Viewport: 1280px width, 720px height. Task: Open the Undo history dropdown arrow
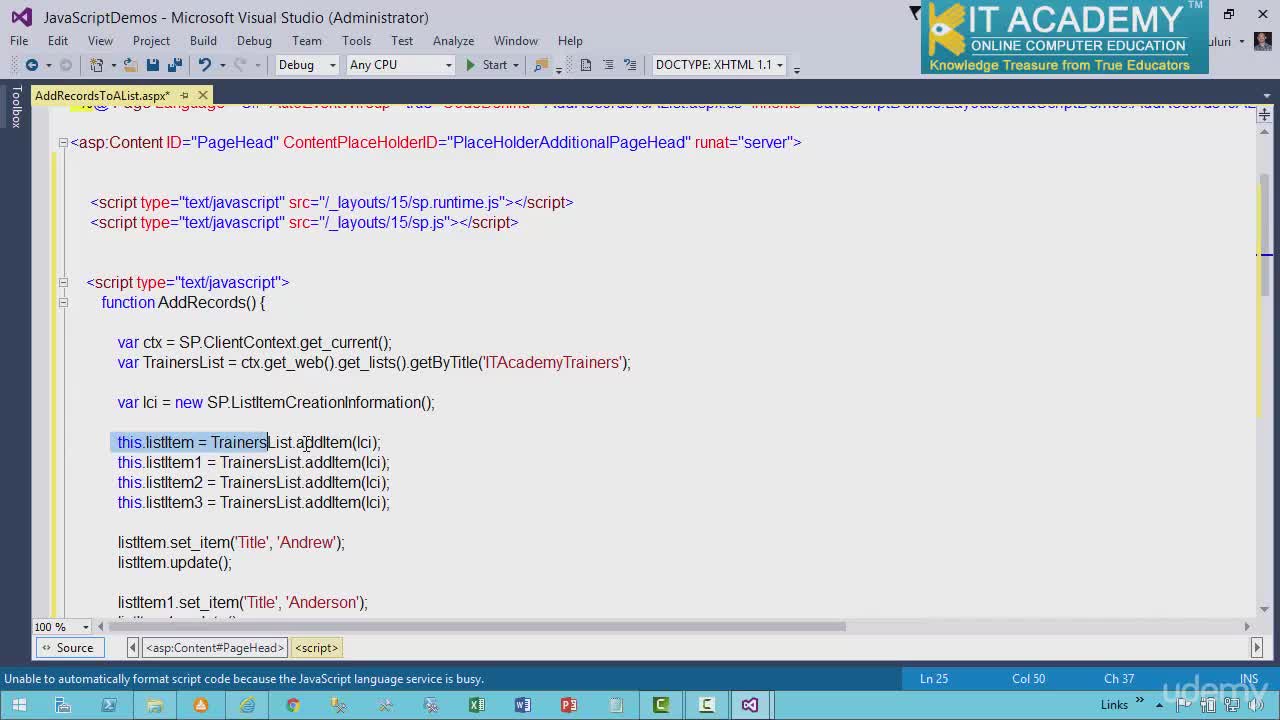click(x=221, y=65)
